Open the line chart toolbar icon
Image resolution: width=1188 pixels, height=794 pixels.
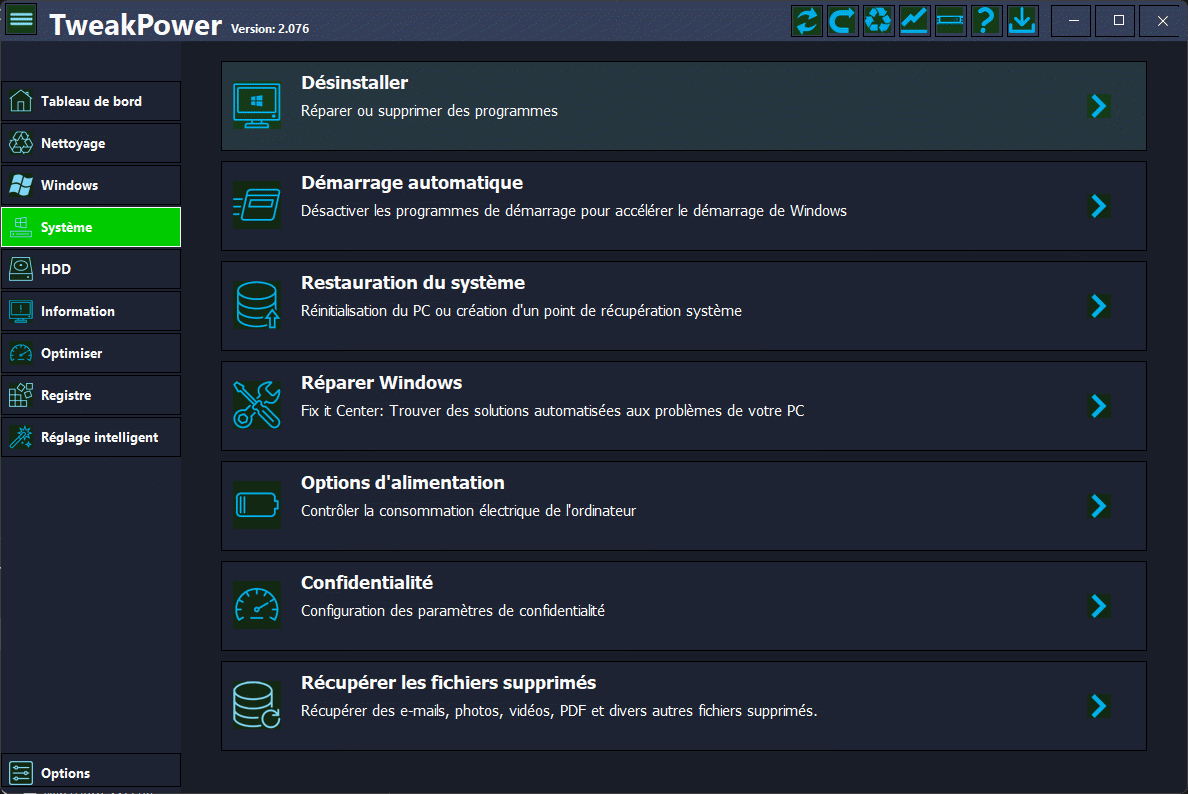click(x=914, y=21)
